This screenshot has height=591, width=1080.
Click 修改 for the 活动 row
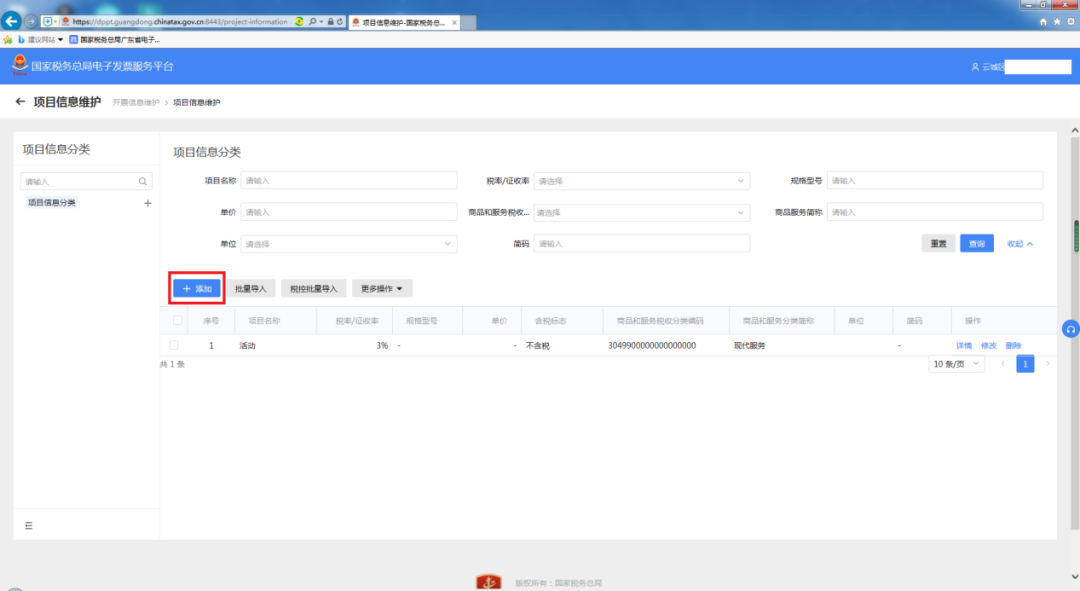988,346
